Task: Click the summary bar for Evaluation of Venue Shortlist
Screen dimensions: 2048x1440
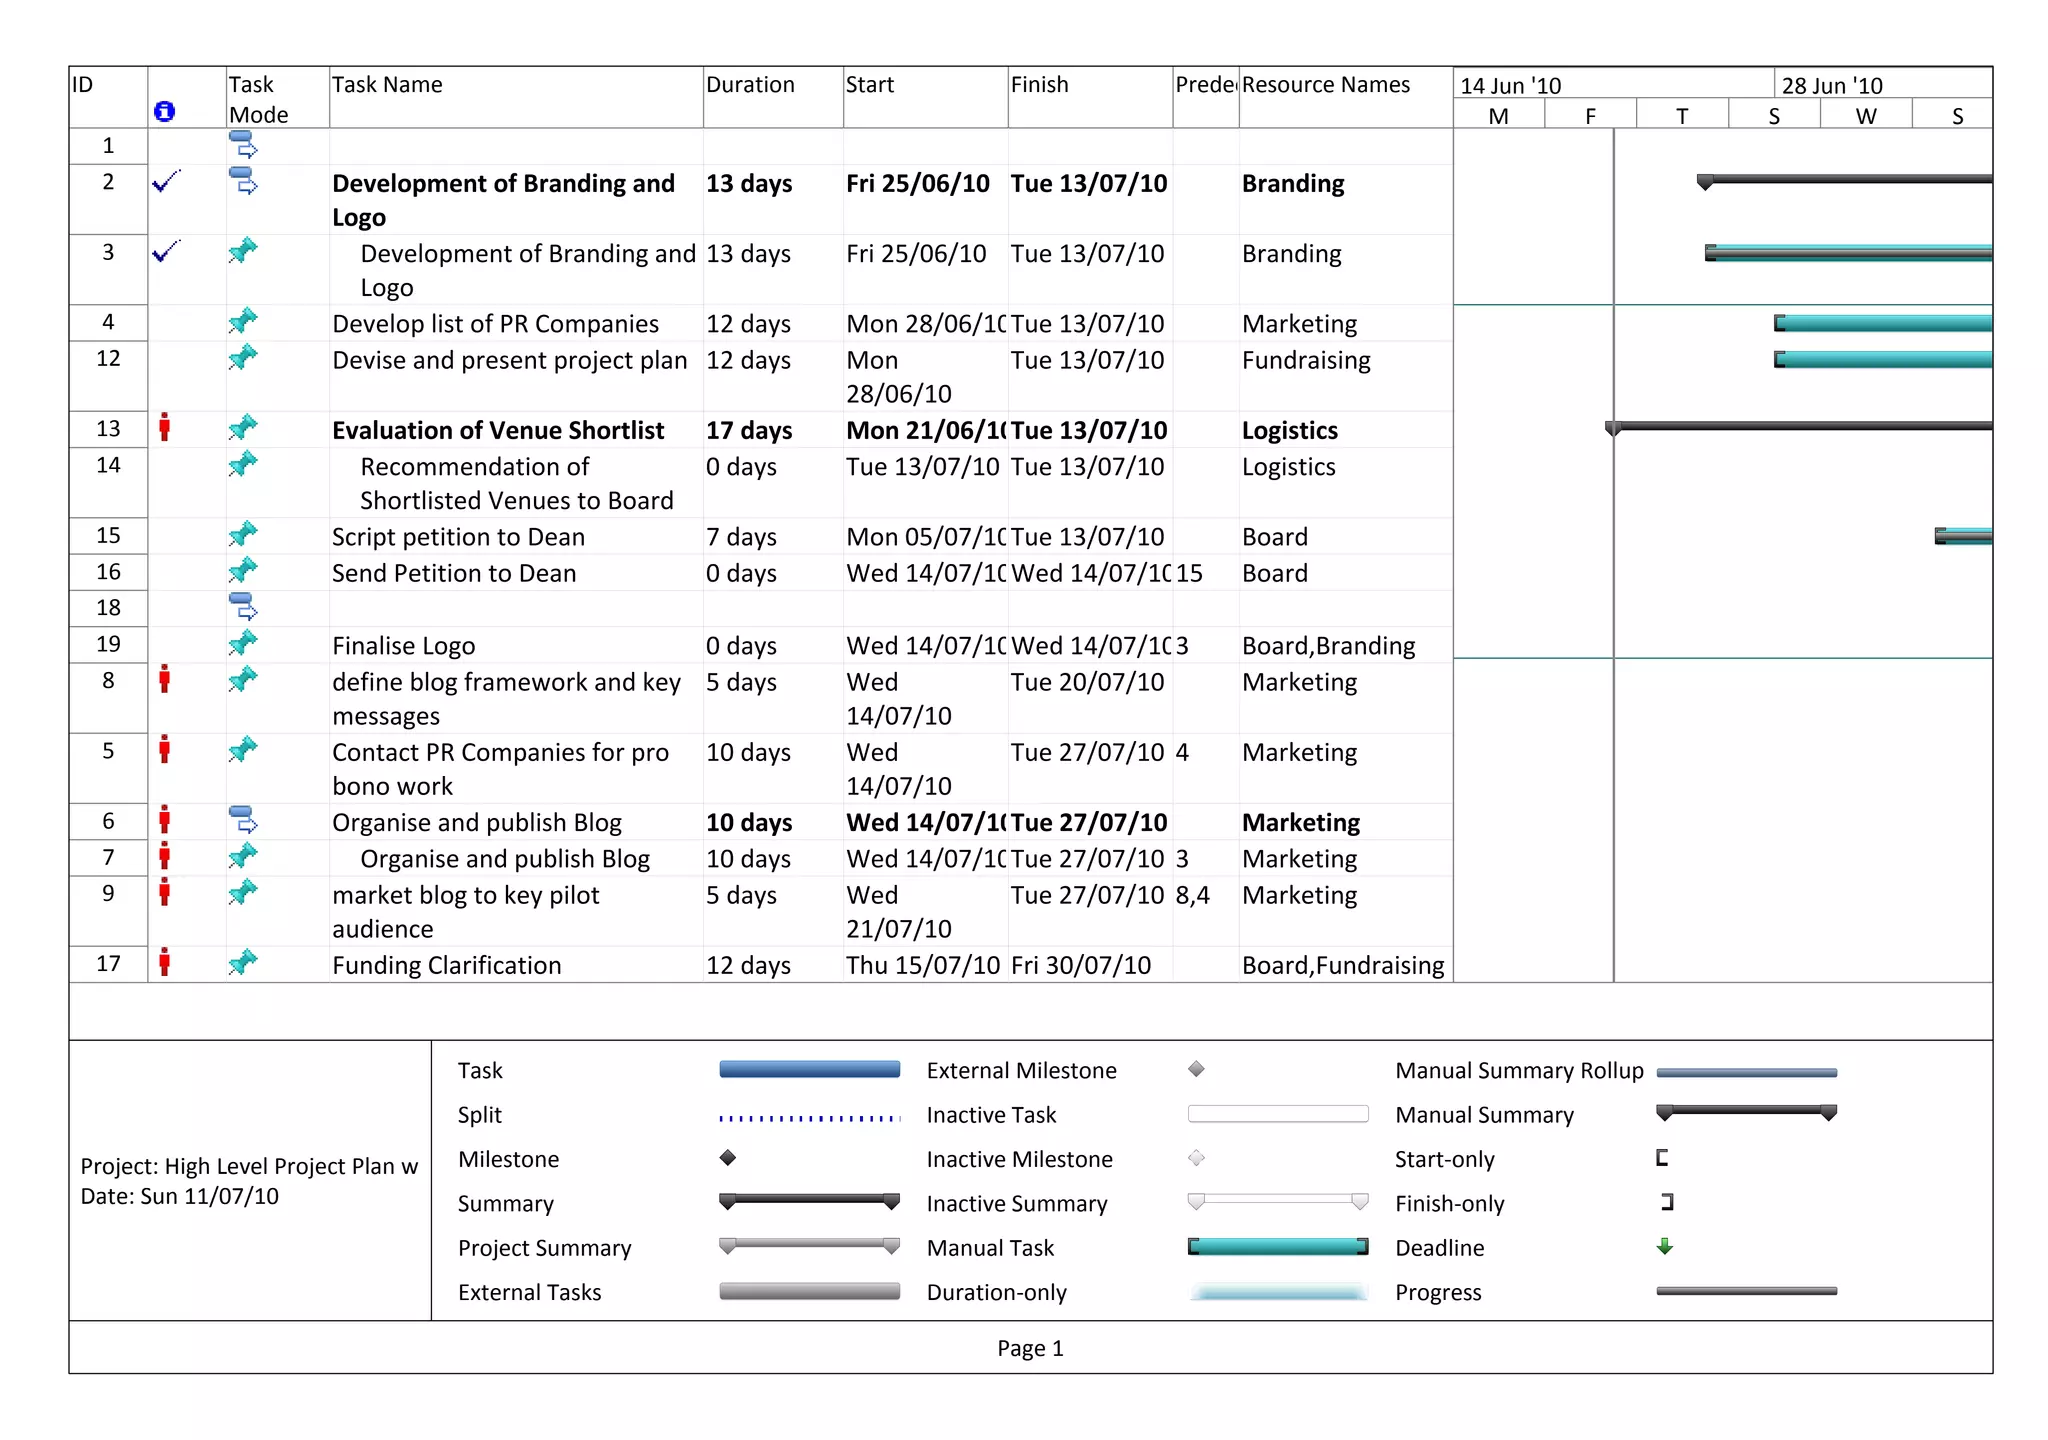Action: tap(1799, 428)
